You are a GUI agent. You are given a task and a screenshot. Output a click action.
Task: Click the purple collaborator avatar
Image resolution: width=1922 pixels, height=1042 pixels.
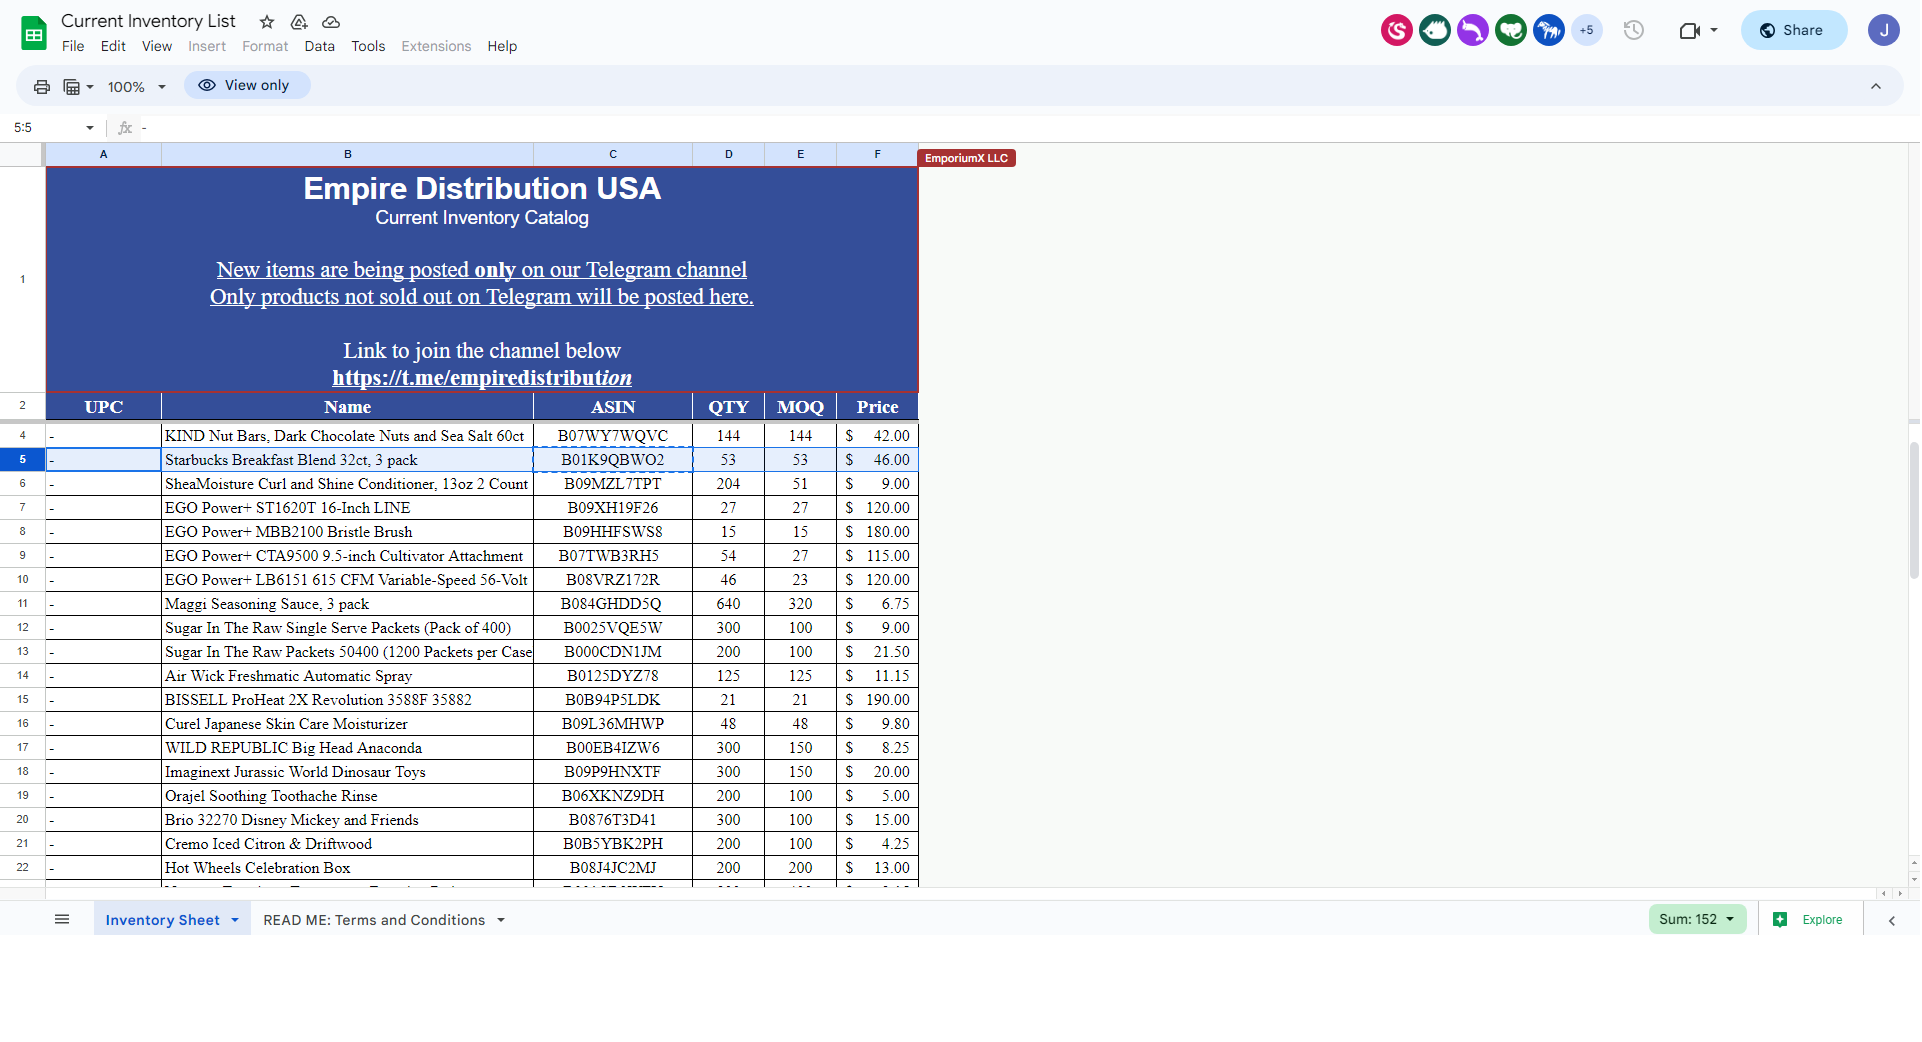[x=1473, y=30]
